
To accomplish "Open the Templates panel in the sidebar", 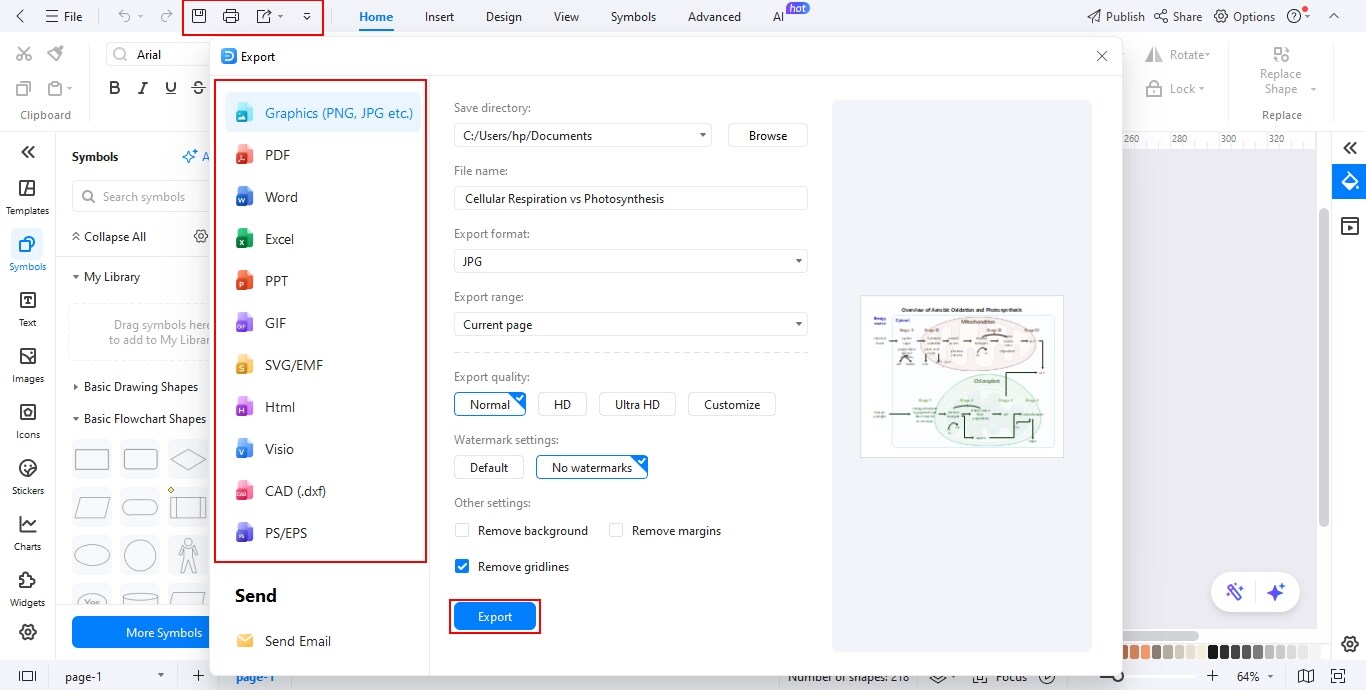I will [x=27, y=195].
